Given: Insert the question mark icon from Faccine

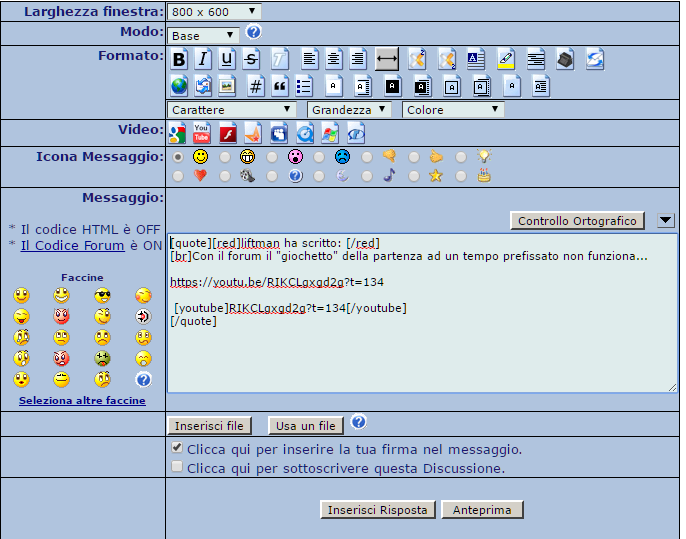Looking at the screenshot, I should pyautogui.click(x=144, y=380).
